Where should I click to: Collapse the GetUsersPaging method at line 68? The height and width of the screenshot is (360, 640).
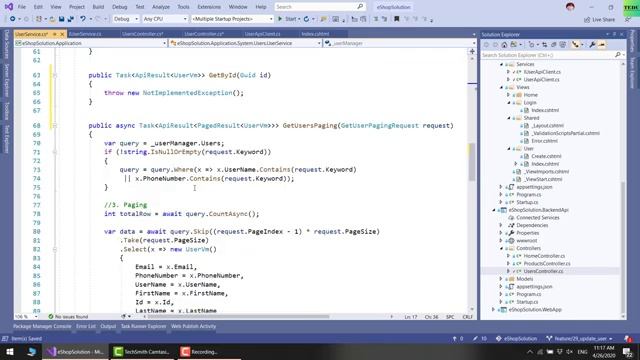[55, 126]
